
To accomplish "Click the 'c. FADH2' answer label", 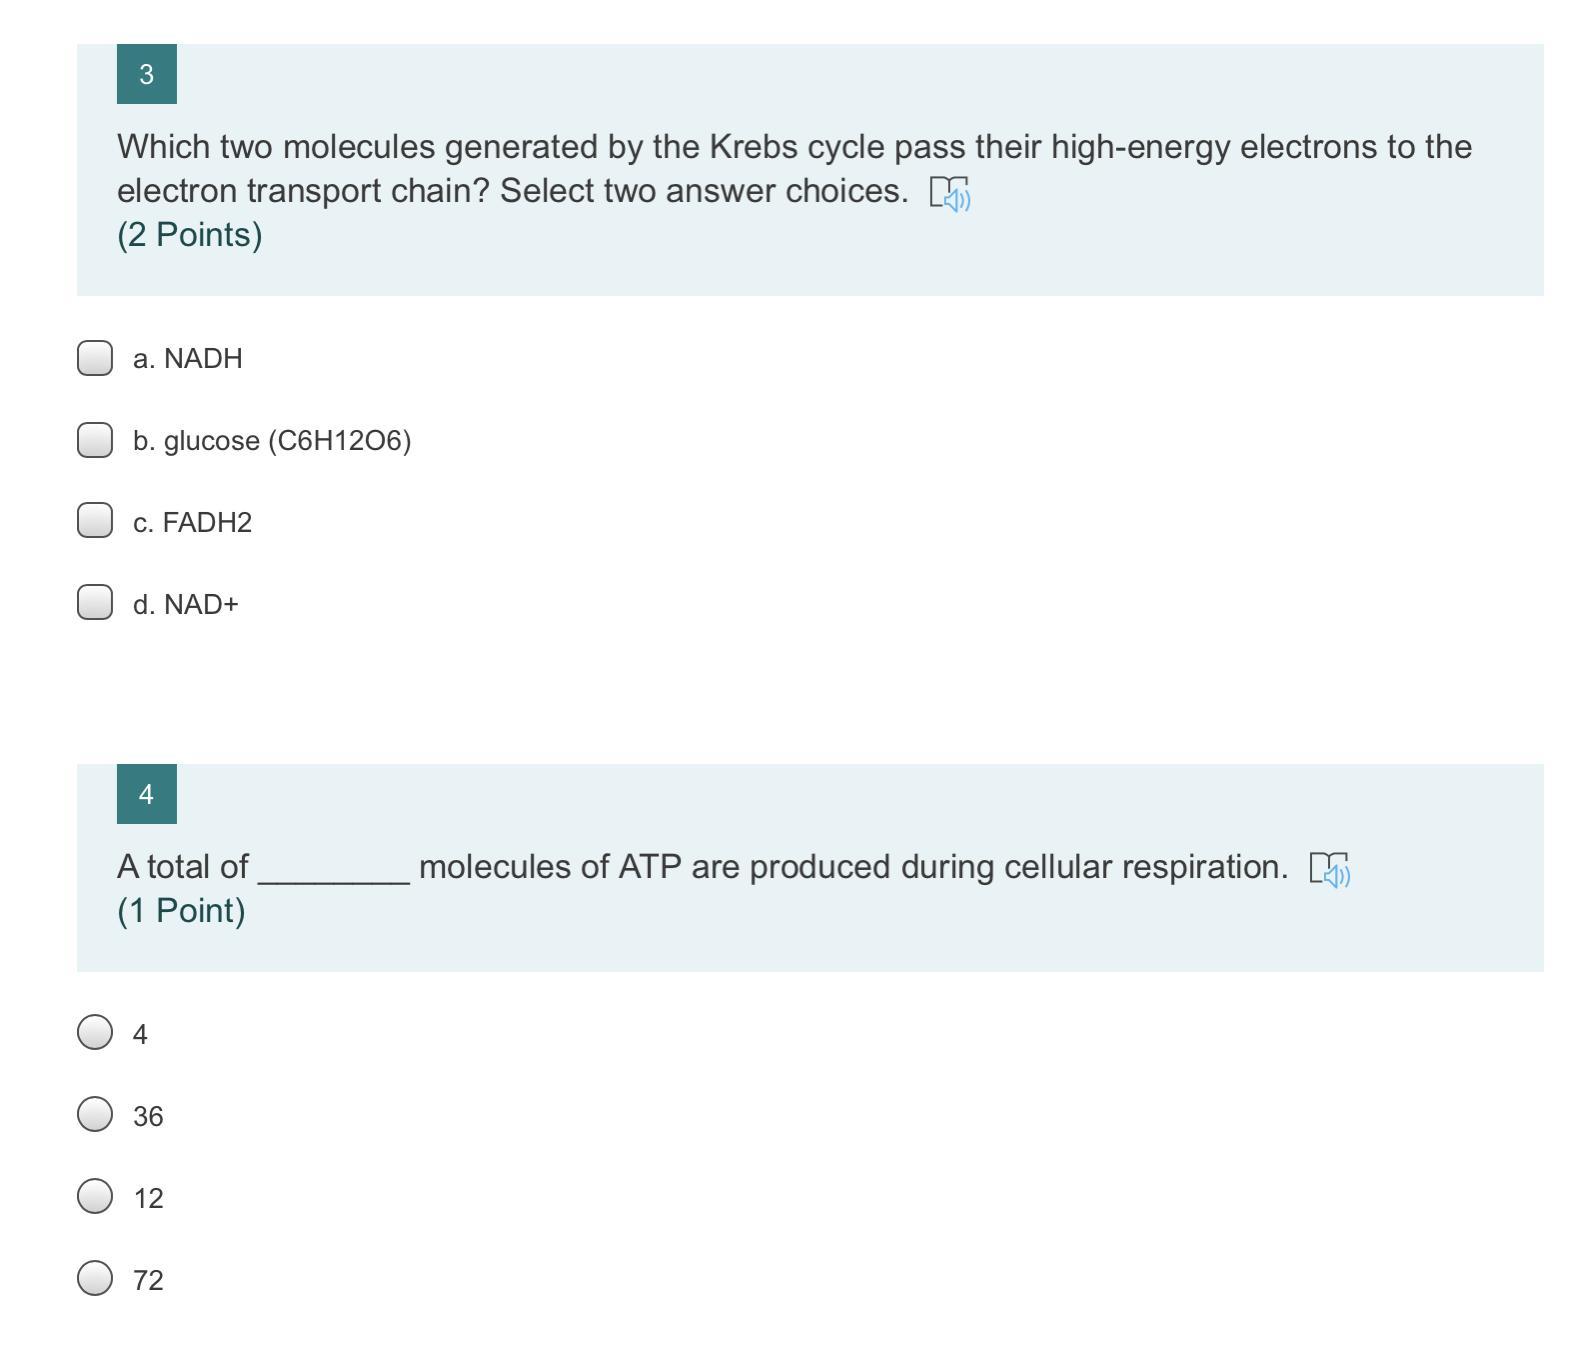I will [192, 523].
